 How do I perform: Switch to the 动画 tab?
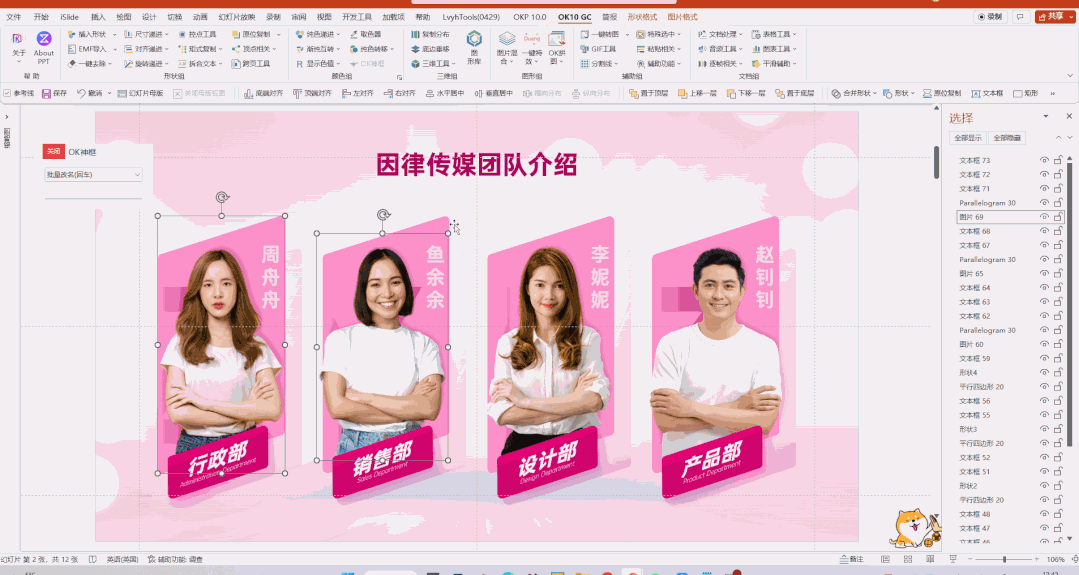click(x=200, y=17)
